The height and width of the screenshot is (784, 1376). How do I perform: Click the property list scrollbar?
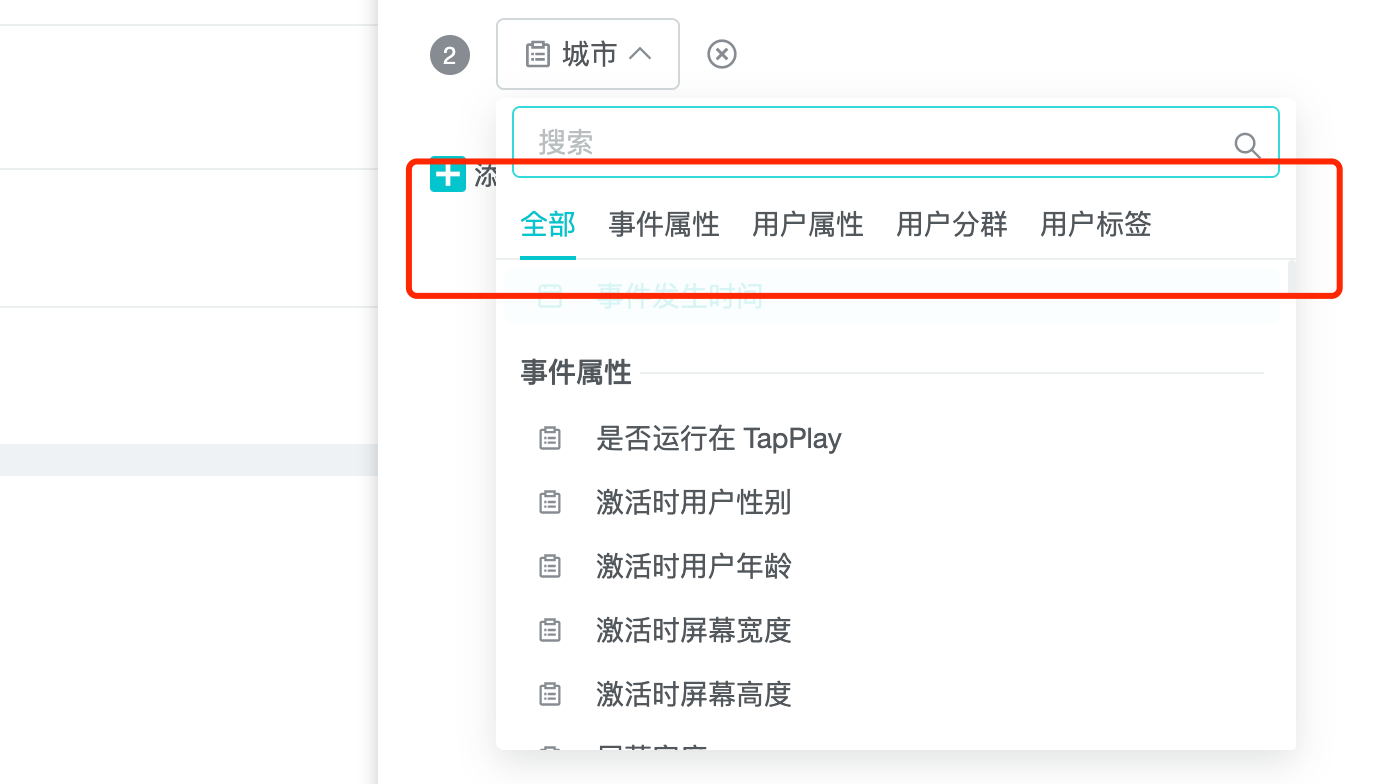(x=1291, y=400)
